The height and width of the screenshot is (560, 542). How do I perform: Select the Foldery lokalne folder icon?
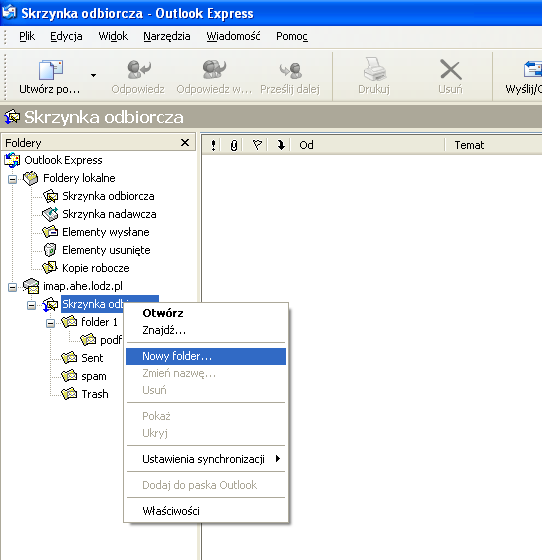[31, 178]
